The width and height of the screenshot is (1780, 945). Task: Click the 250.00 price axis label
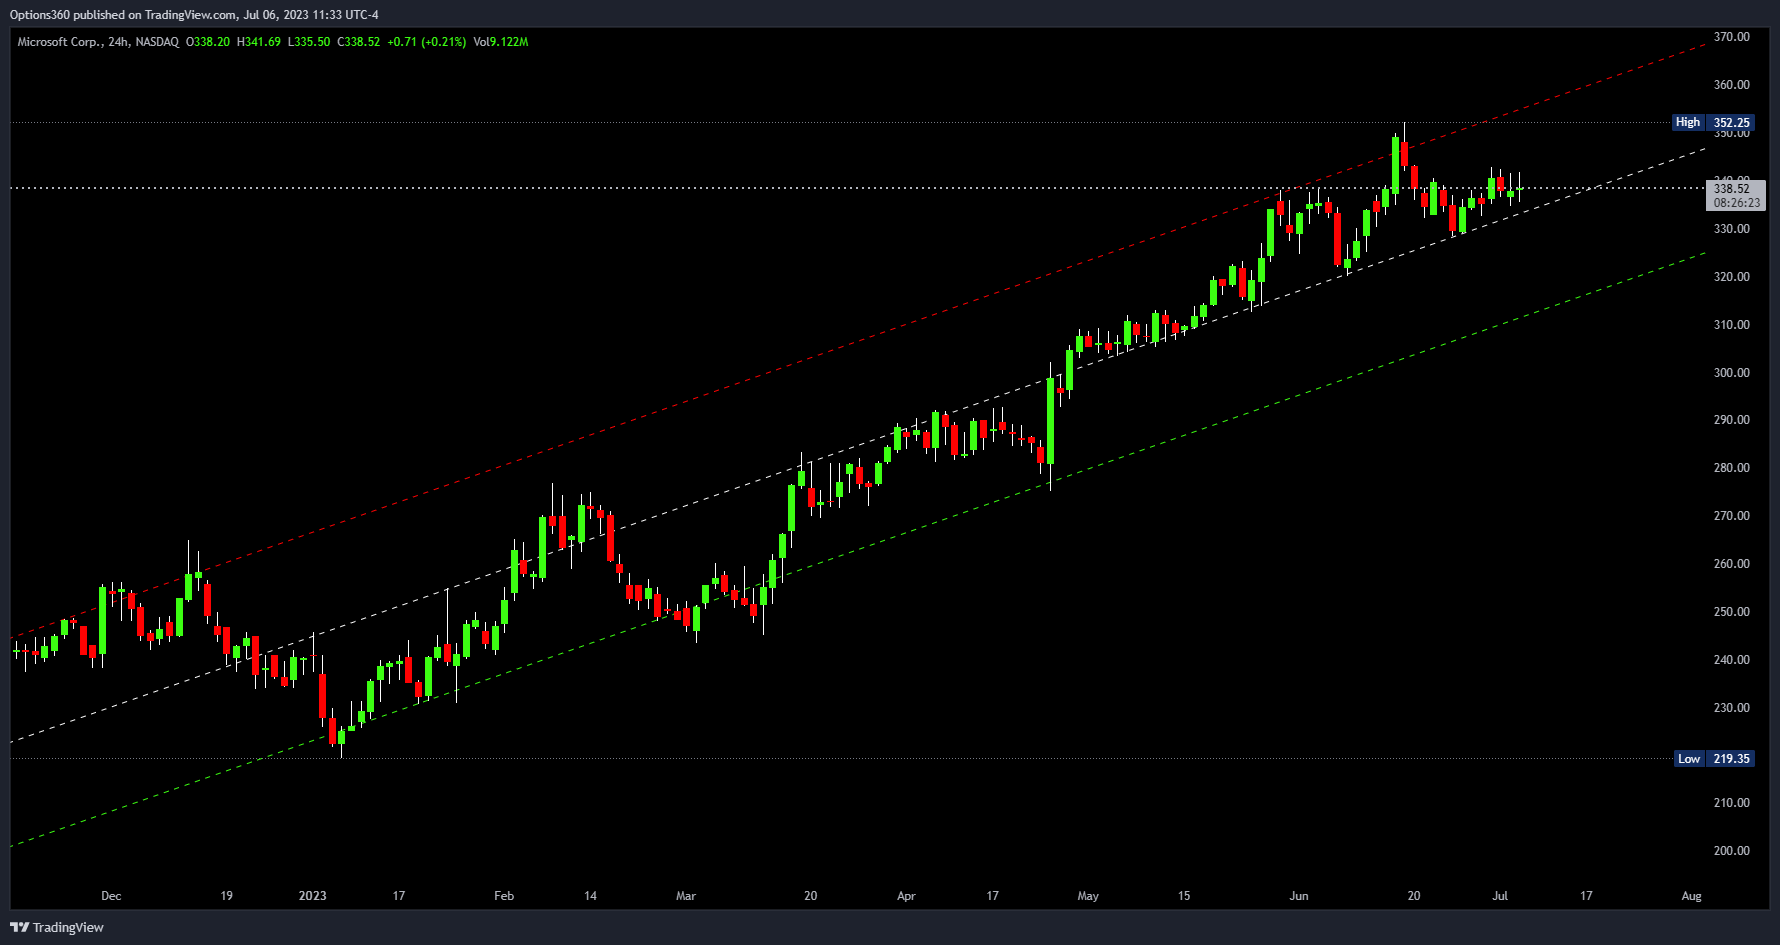coord(1732,612)
